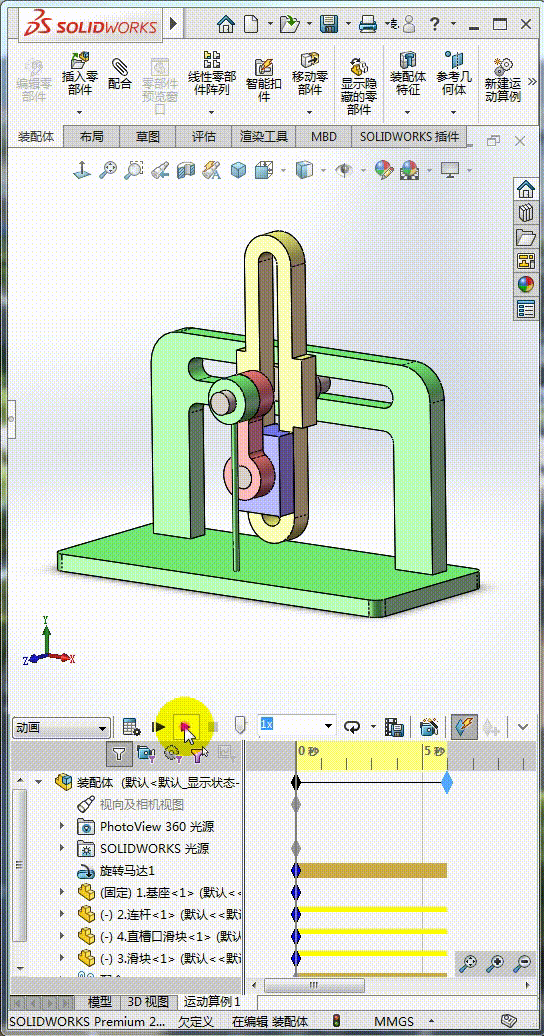
Task: Expand the 1.基座<1> component node
Action: (62, 892)
